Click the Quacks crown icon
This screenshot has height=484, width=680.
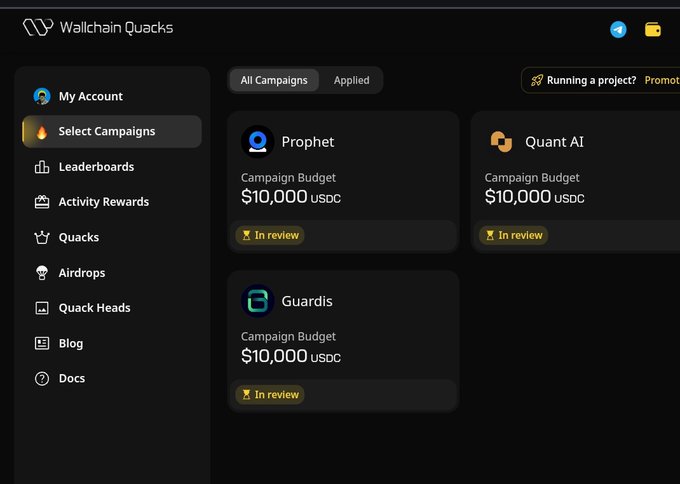[42, 238]
